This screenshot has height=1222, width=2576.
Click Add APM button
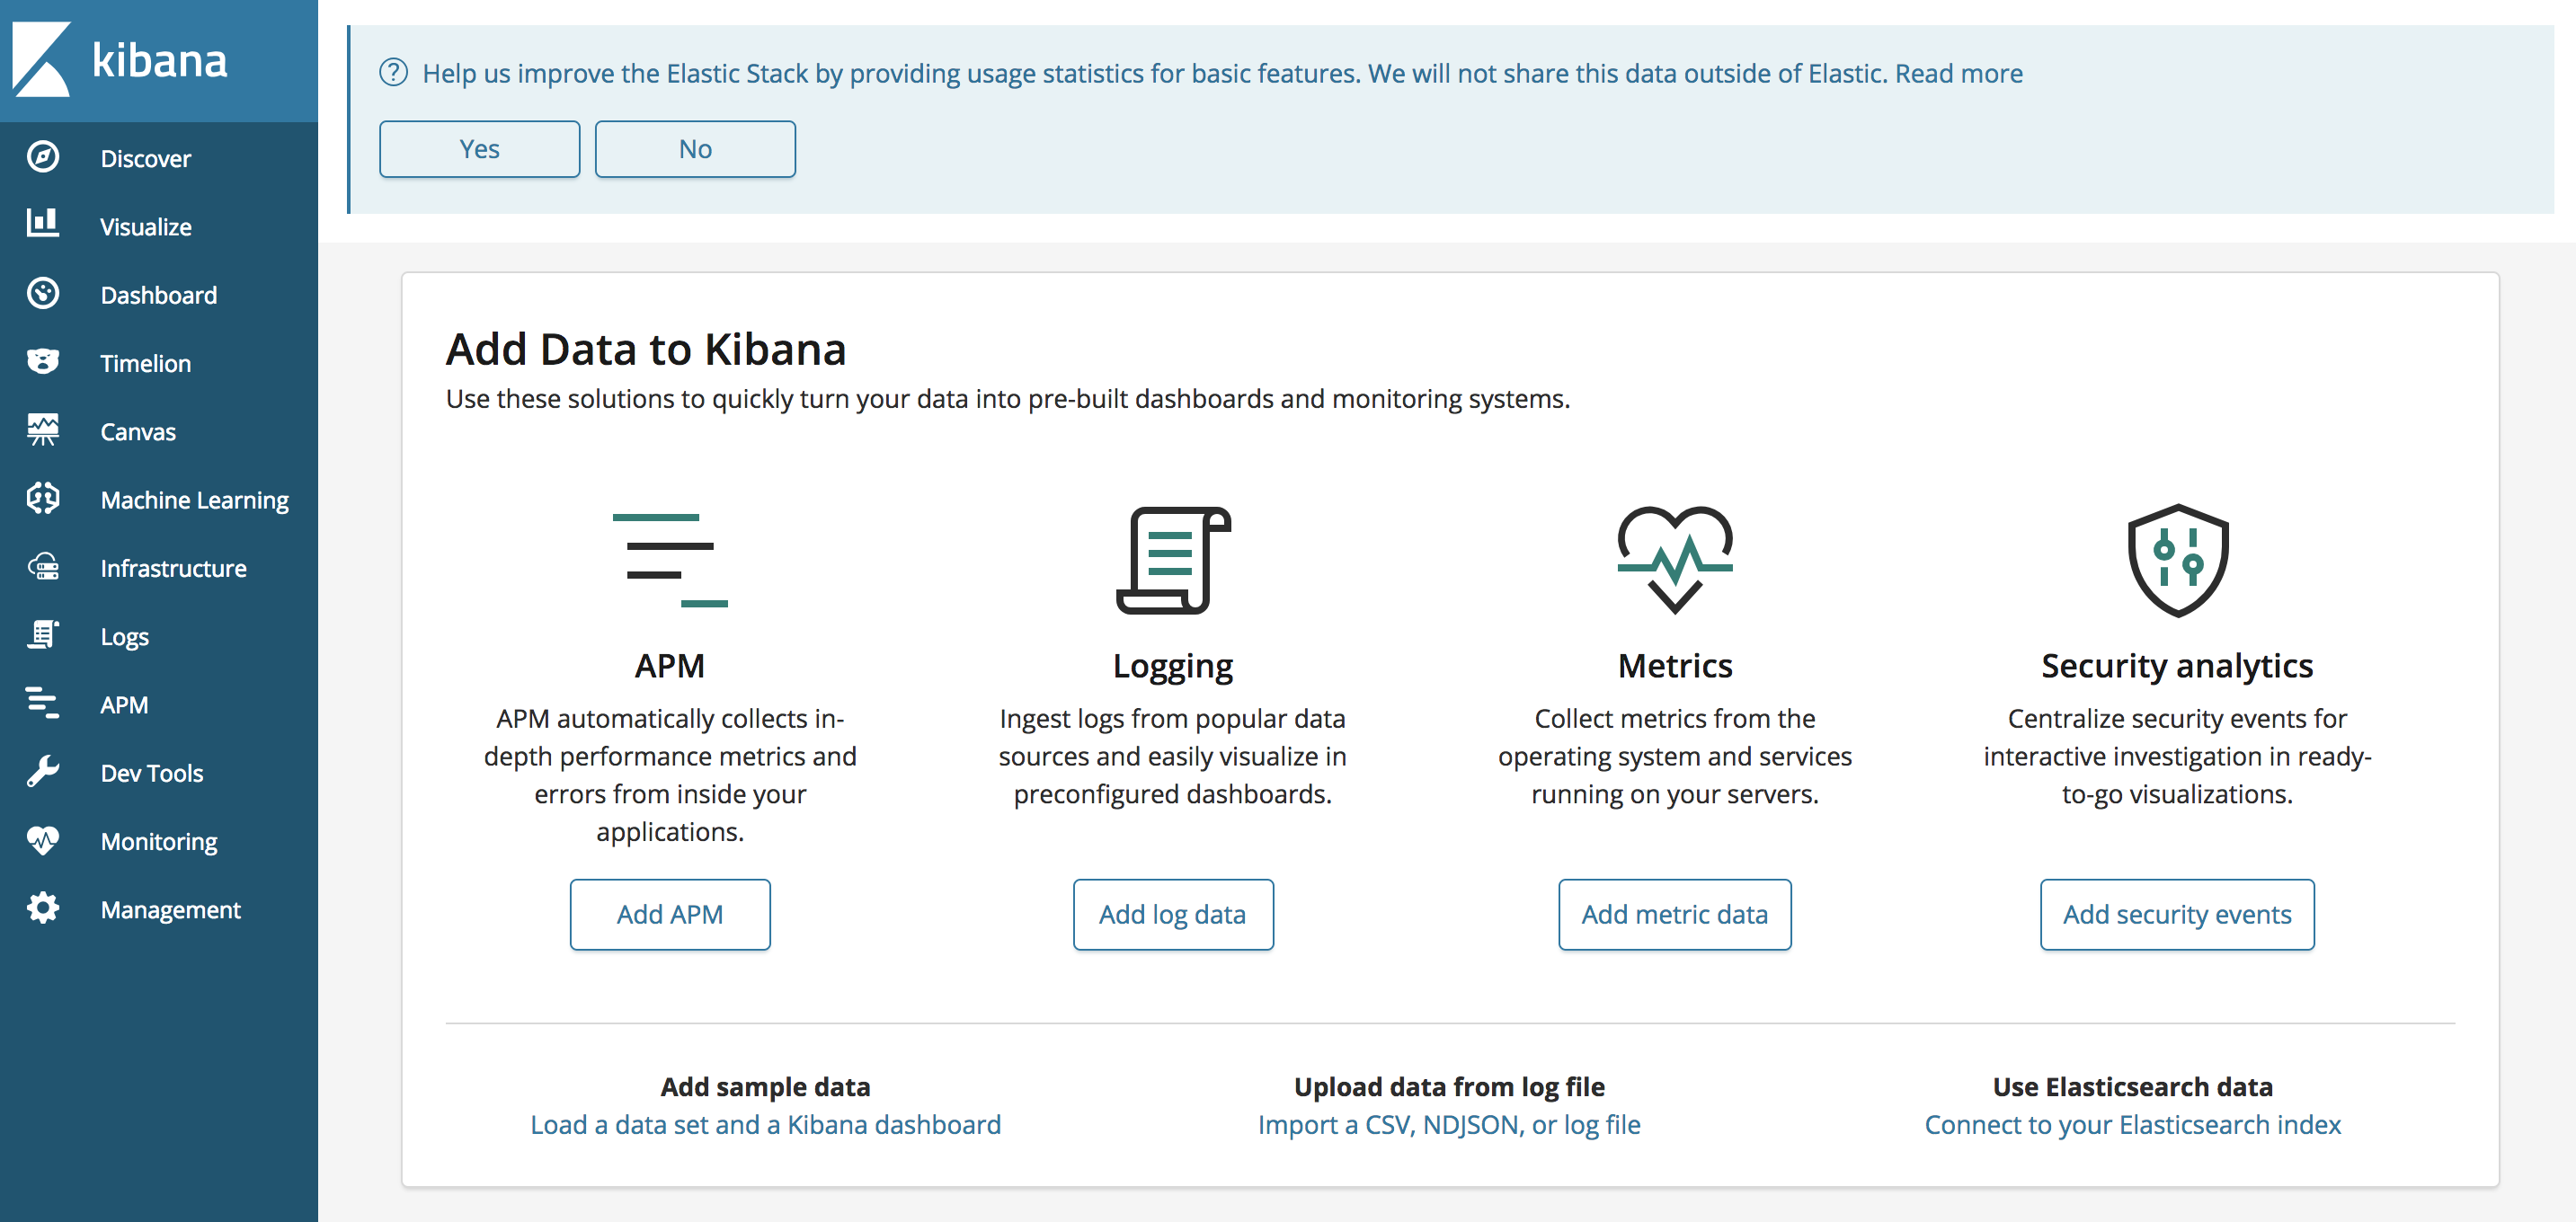click(x=669, y=913)
